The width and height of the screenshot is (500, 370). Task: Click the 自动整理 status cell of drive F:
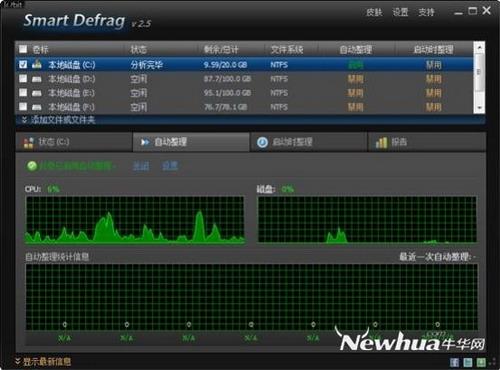(x=356, y=107)
